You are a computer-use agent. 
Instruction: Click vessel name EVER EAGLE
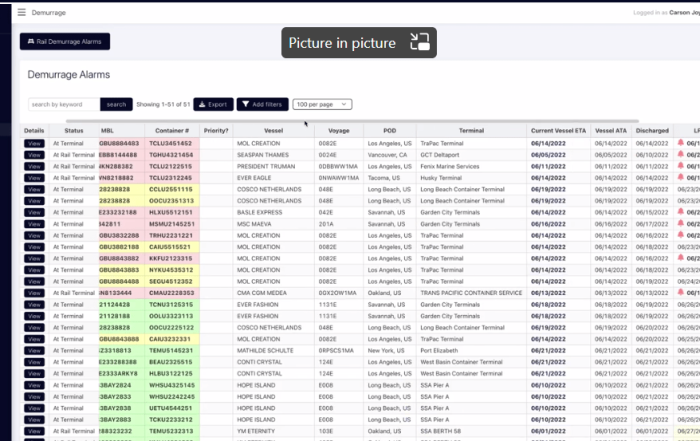[x=254, y=178]
